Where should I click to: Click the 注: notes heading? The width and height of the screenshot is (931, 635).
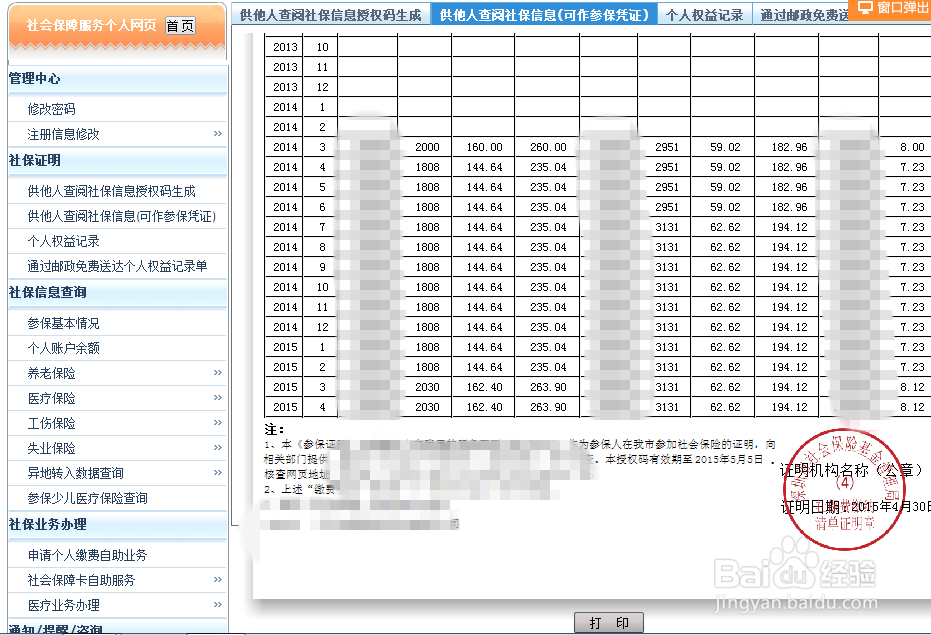[274, 429]
